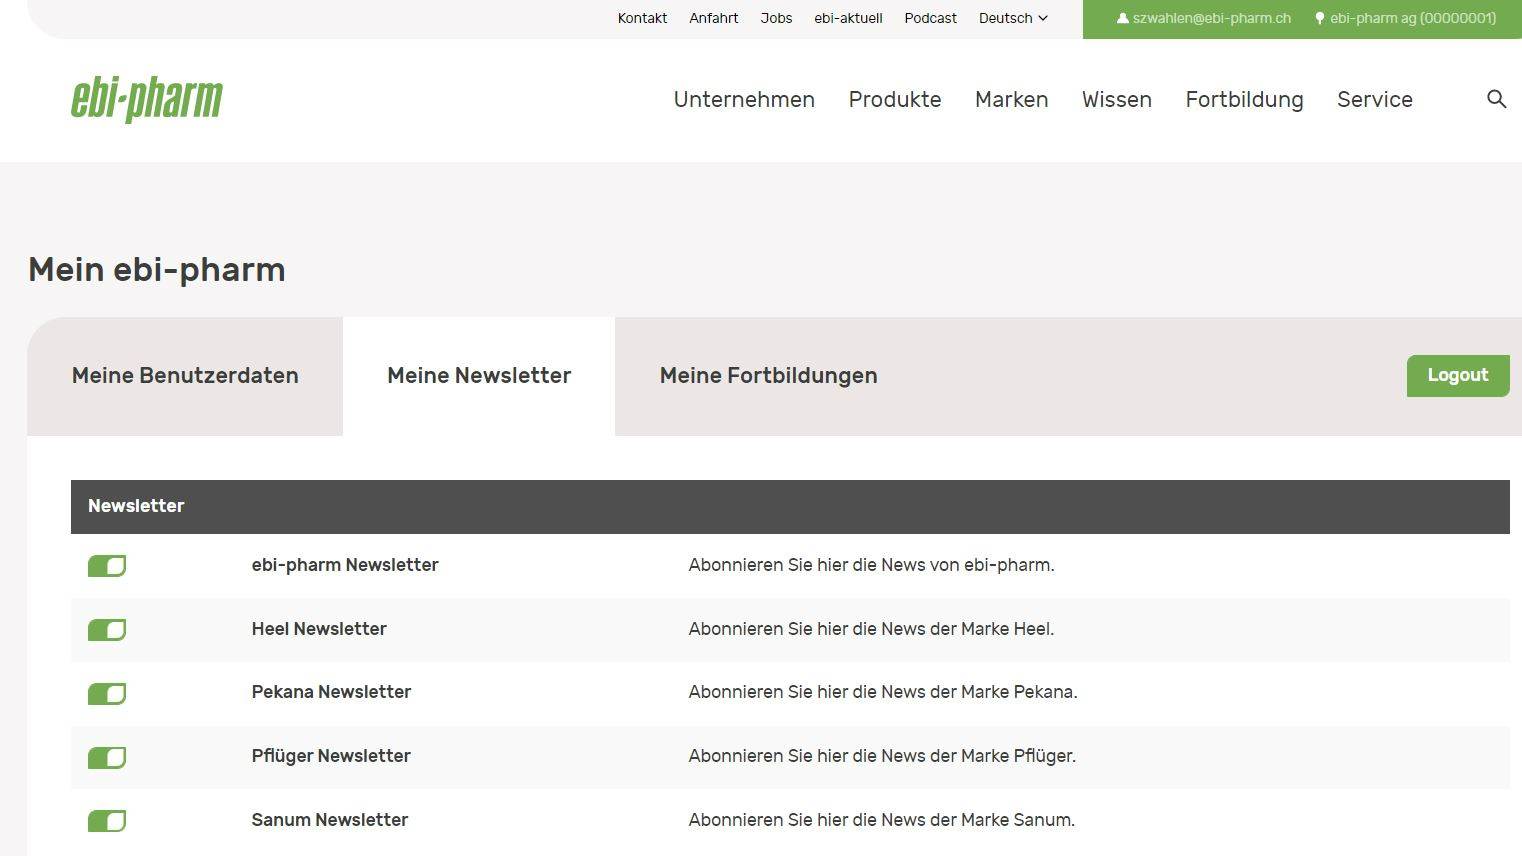Click 'Abonnieren Sie hier die News von ebi-pharm.'
Screen dimensions: 1522x856
coord(871,565)
